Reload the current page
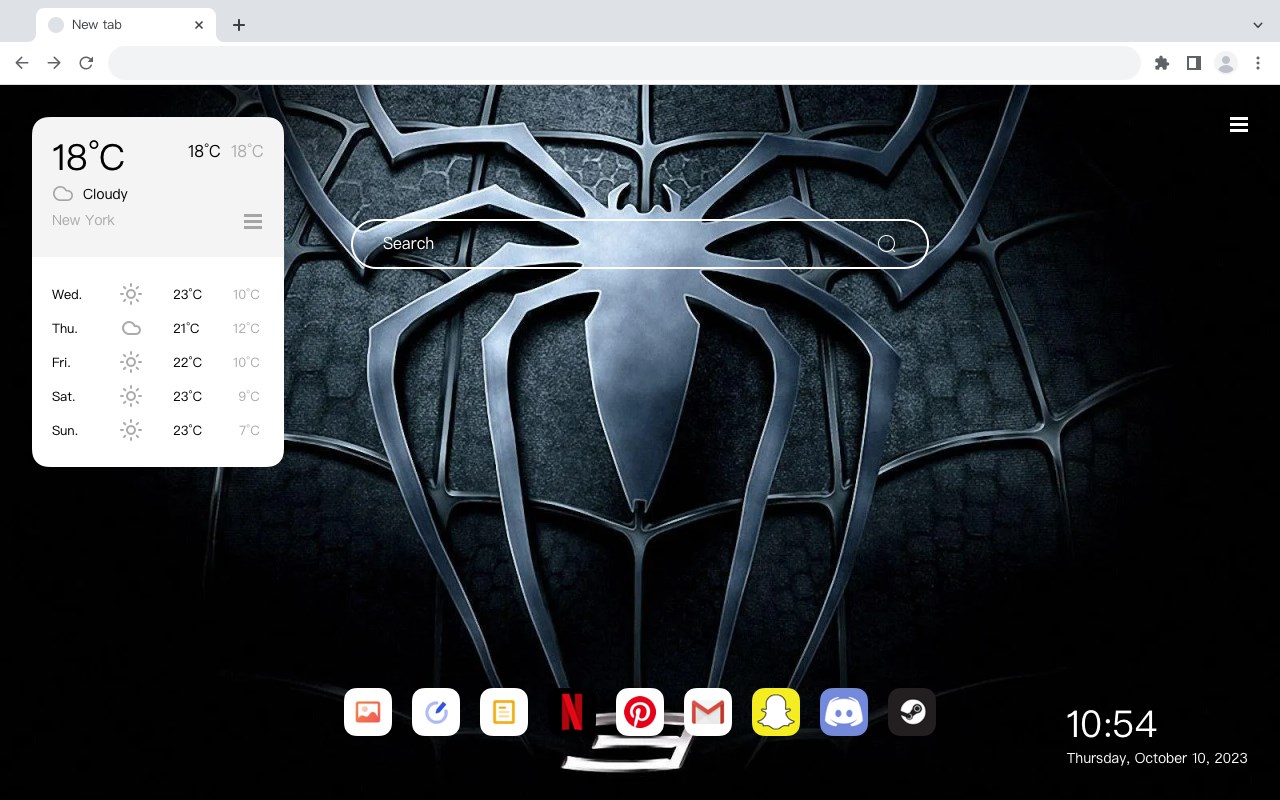The height and width of the screenshot is (800, 1280). coord(86,63)
